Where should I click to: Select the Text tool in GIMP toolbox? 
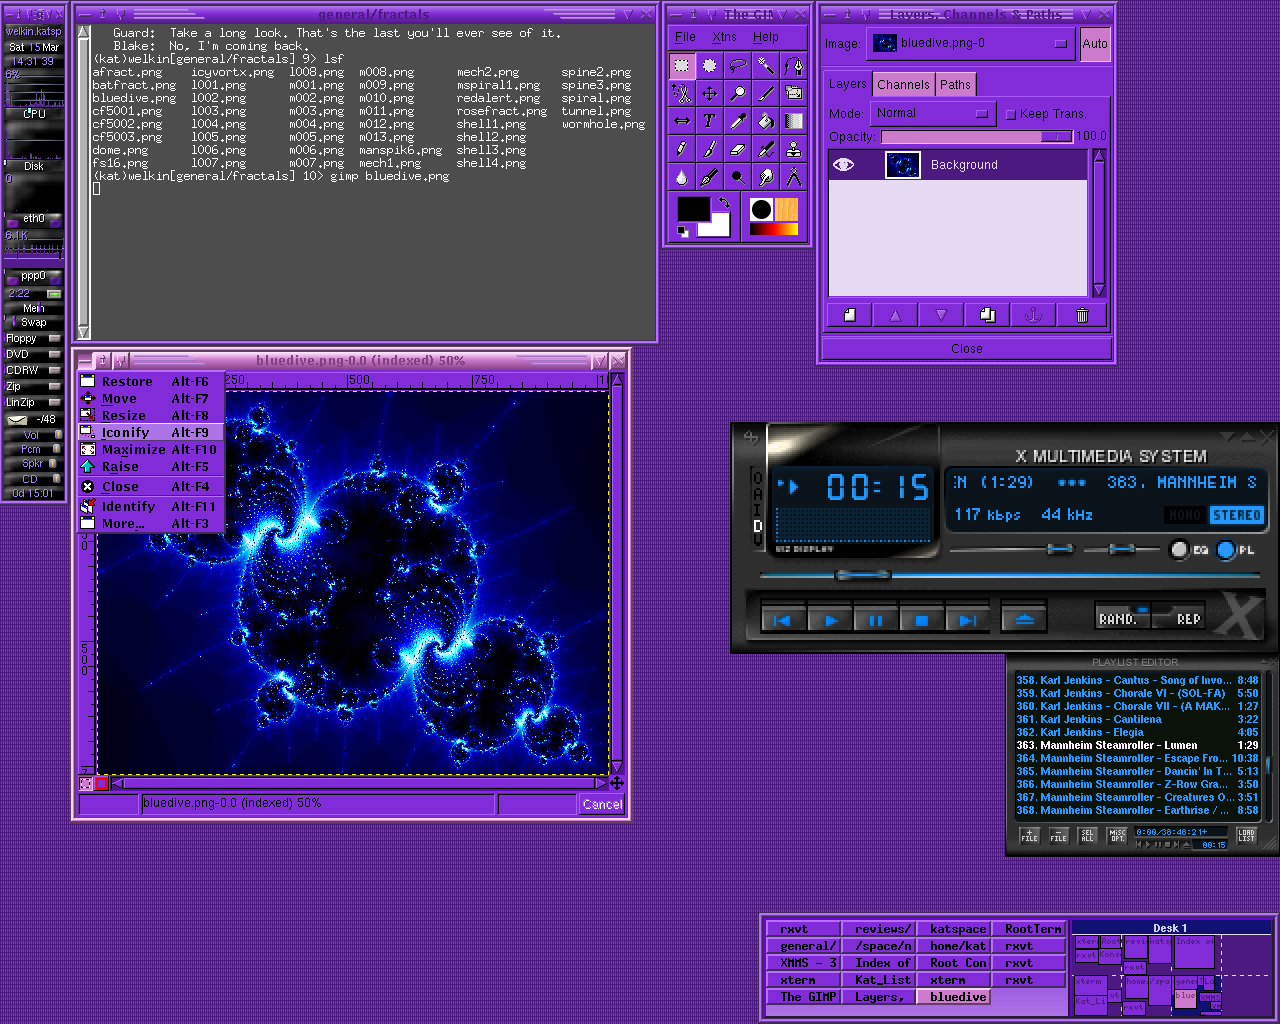pos(709,121)
